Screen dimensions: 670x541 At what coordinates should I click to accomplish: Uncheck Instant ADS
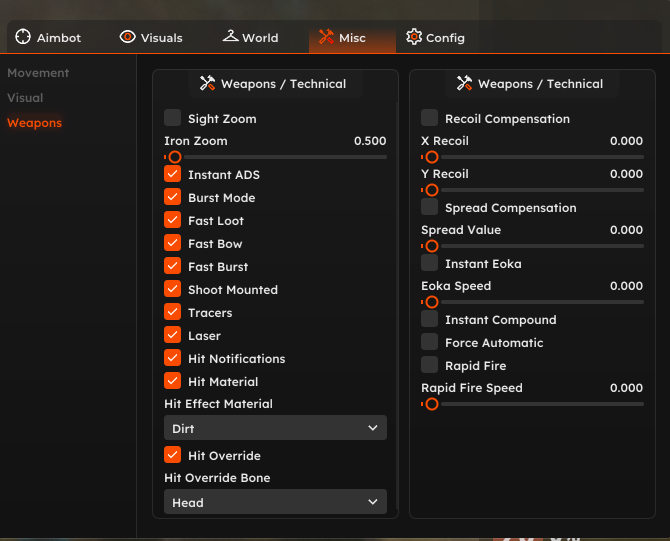[173, 174]
